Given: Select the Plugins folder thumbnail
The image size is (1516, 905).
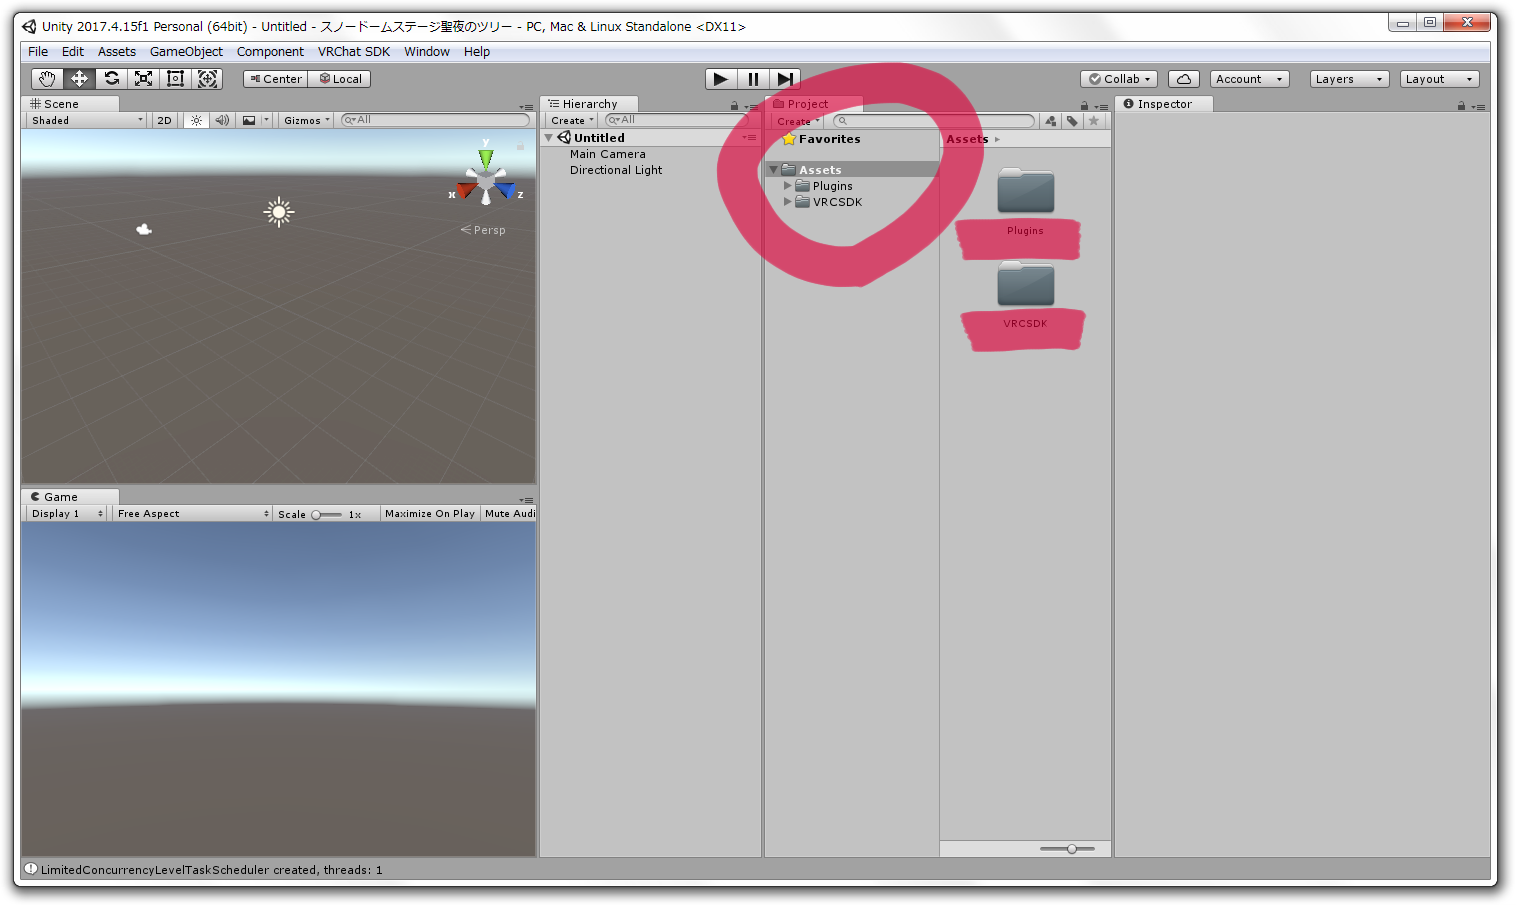Looking at the screenshot, I should tap(1026, 190).
